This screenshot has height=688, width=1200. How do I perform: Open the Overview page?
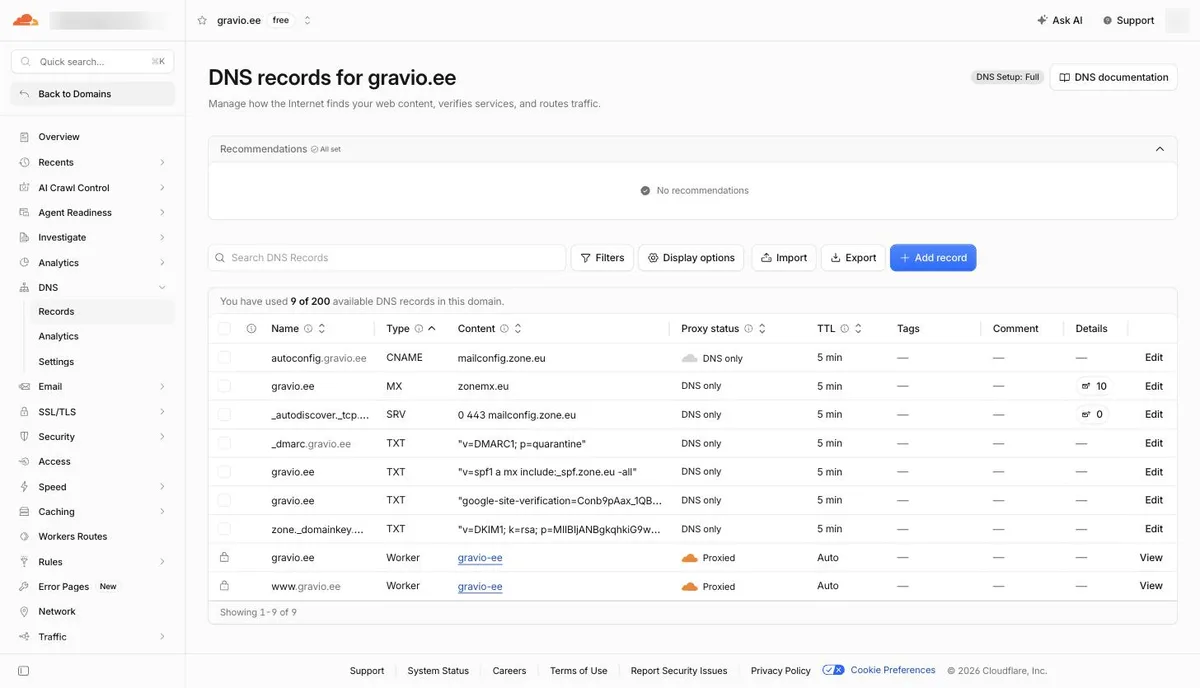pyautogui.click(x=59, y=137)
